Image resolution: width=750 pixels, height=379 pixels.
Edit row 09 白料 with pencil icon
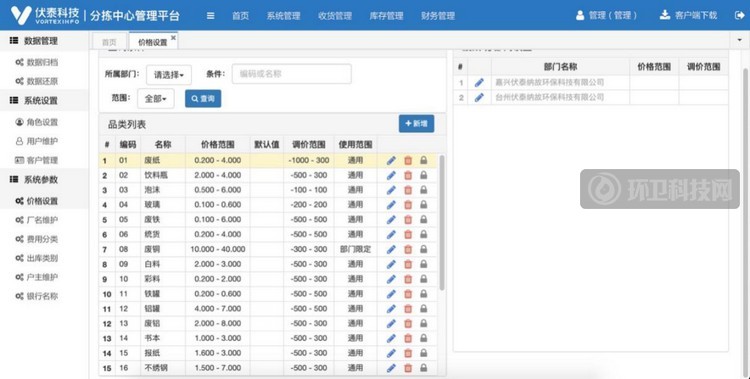pos(391,264)
